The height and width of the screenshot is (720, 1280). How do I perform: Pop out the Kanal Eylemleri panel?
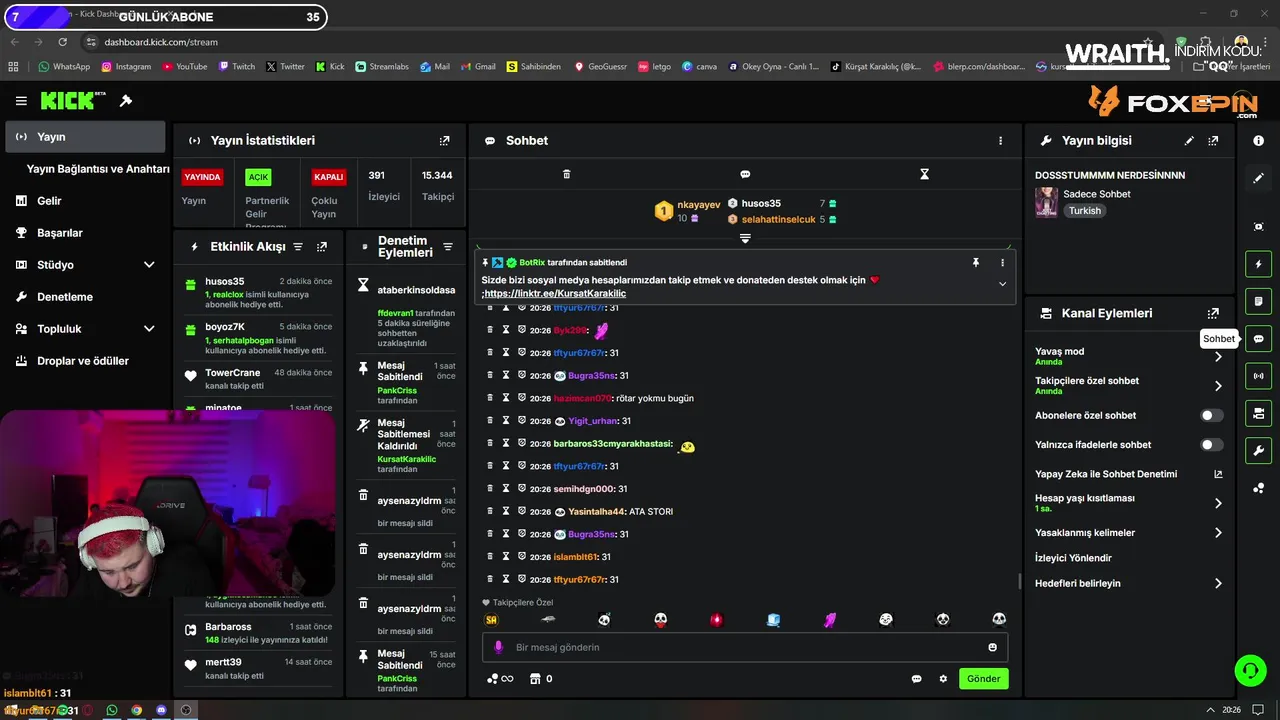1214,313
